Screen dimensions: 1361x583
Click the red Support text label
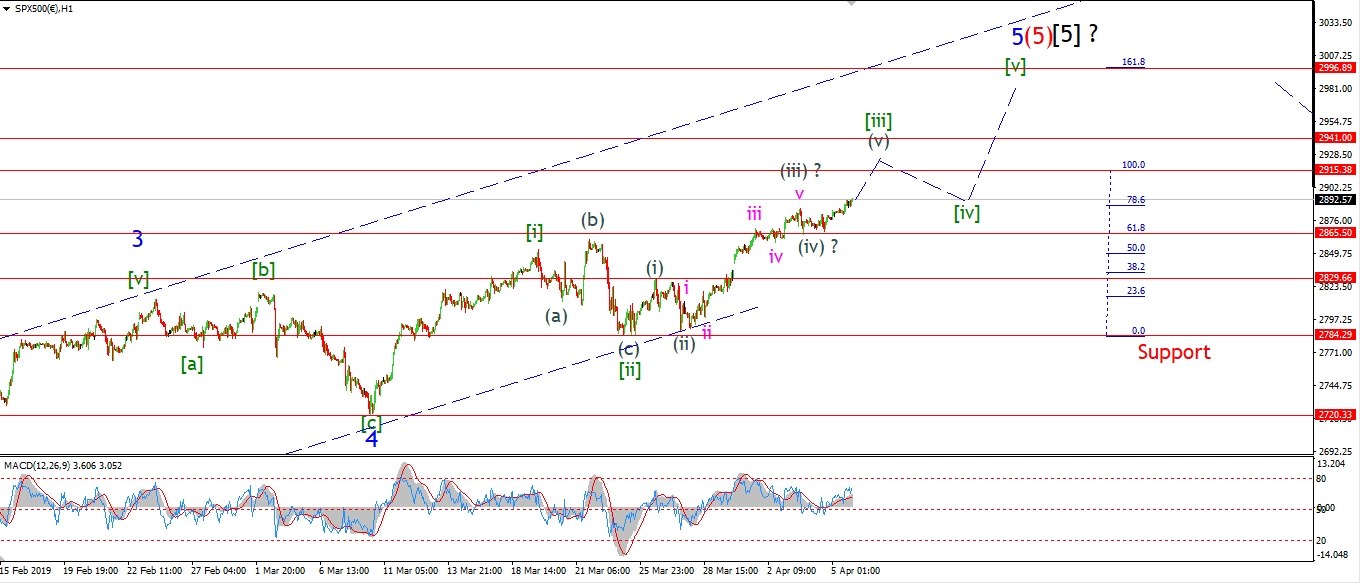click(x=1173, y=352)
